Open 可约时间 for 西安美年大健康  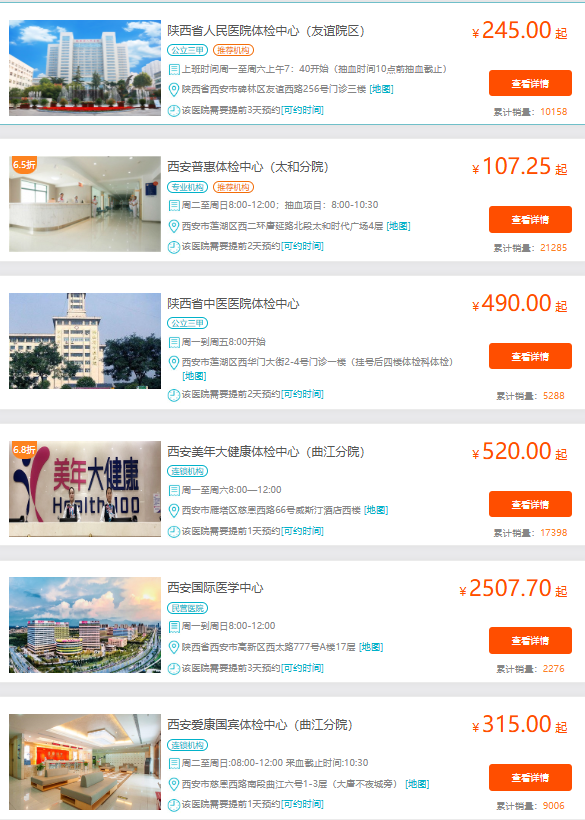[302, 531]
